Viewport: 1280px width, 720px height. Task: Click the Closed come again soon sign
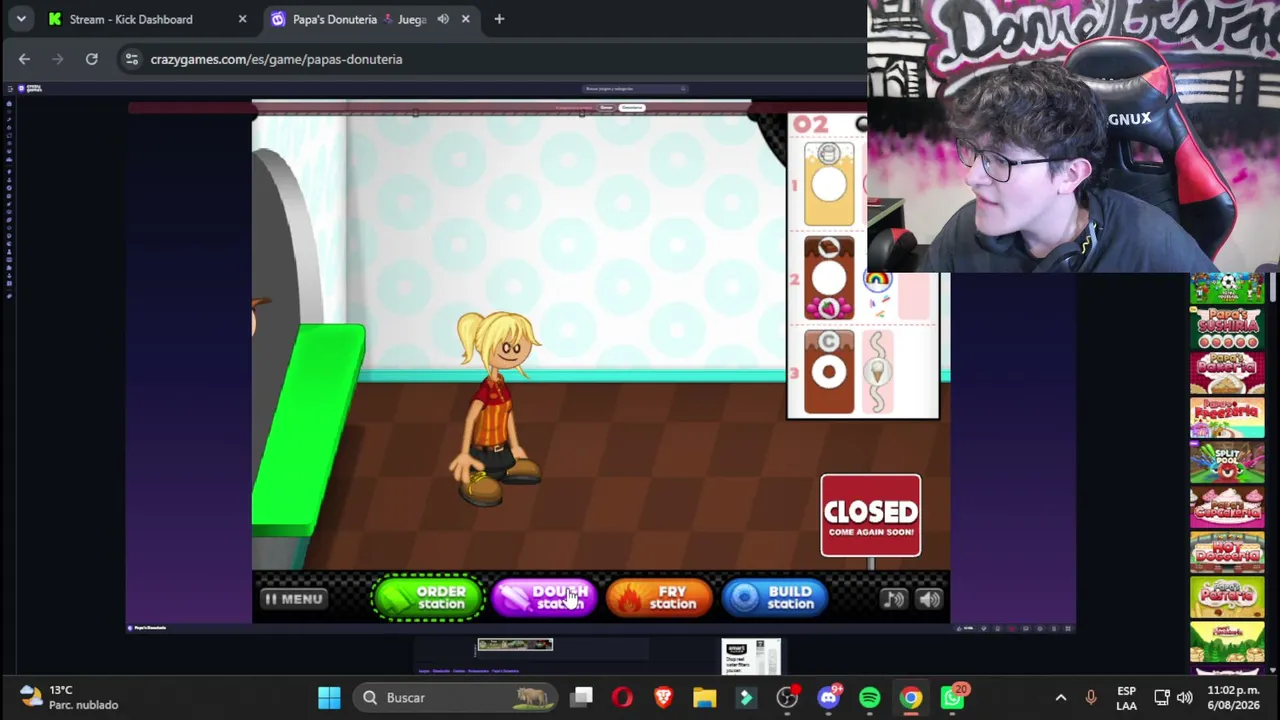click(871, 515)
